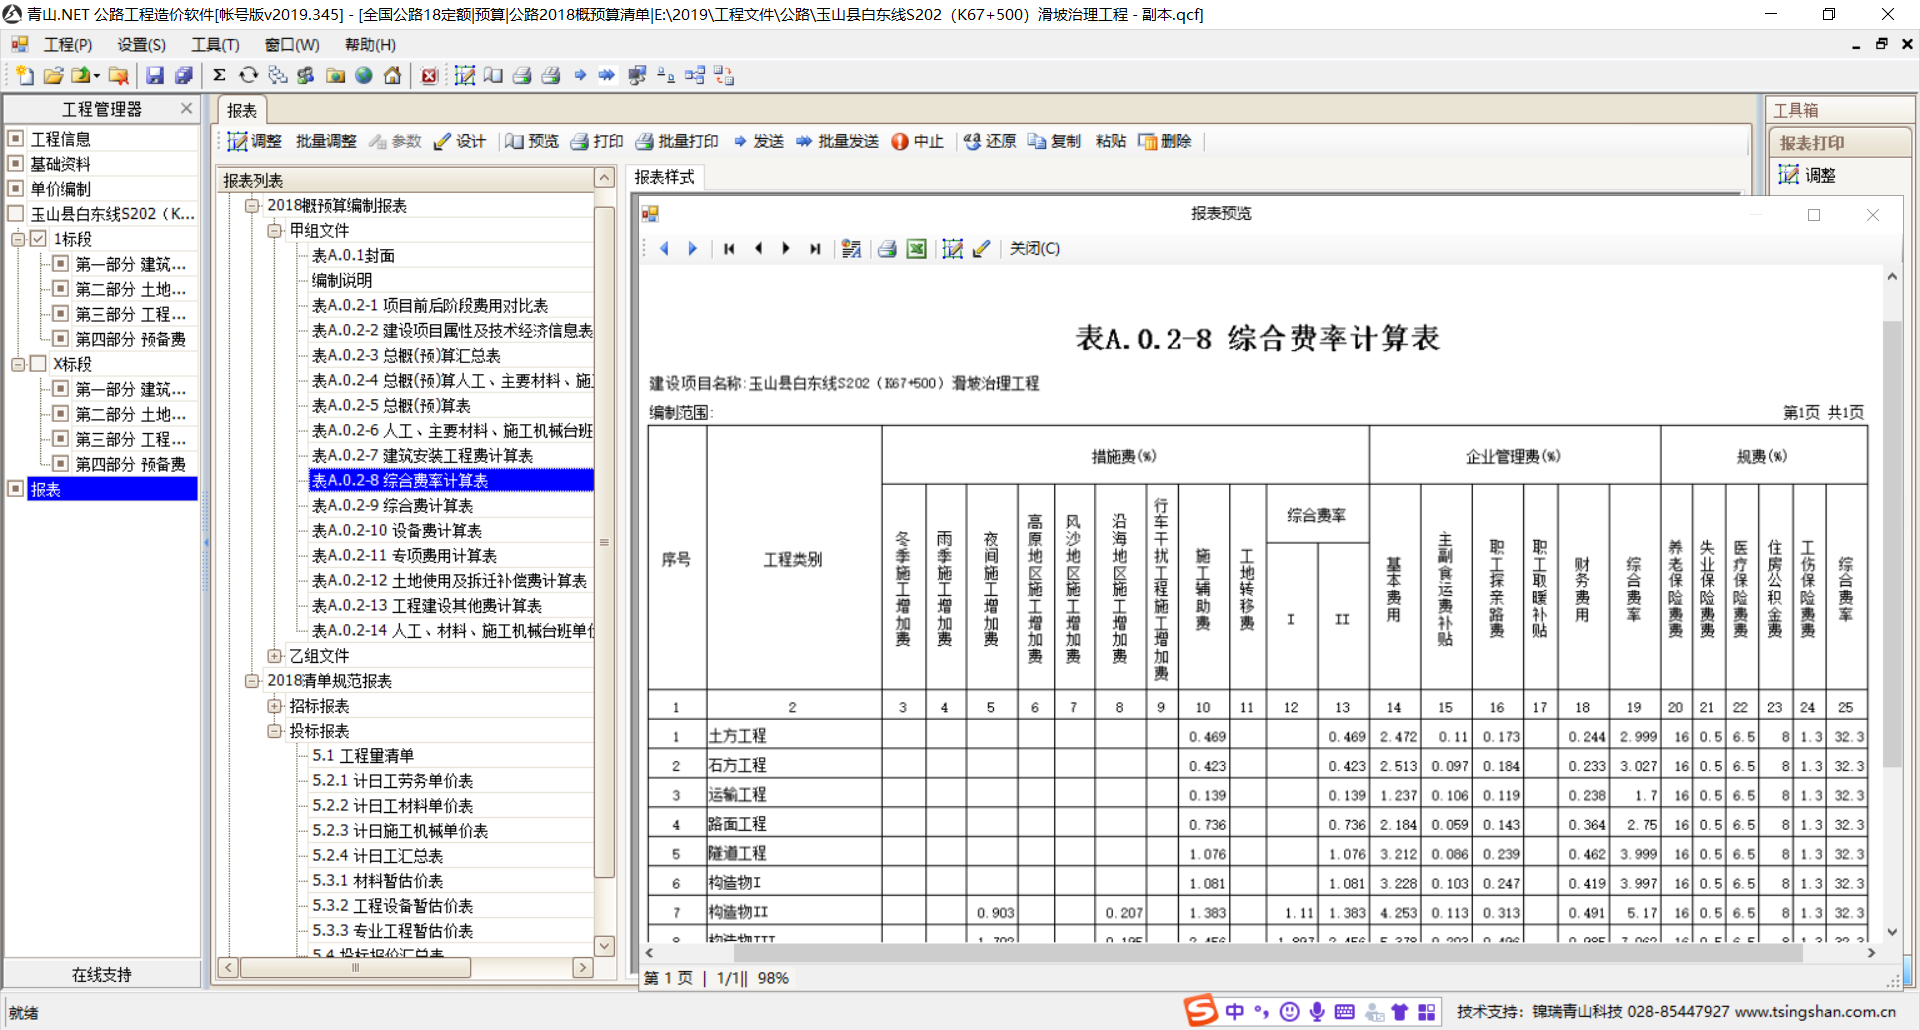Collapse the 甲组文件 tree node
Screen dimensions: 1920x1030
click(275, 231)
